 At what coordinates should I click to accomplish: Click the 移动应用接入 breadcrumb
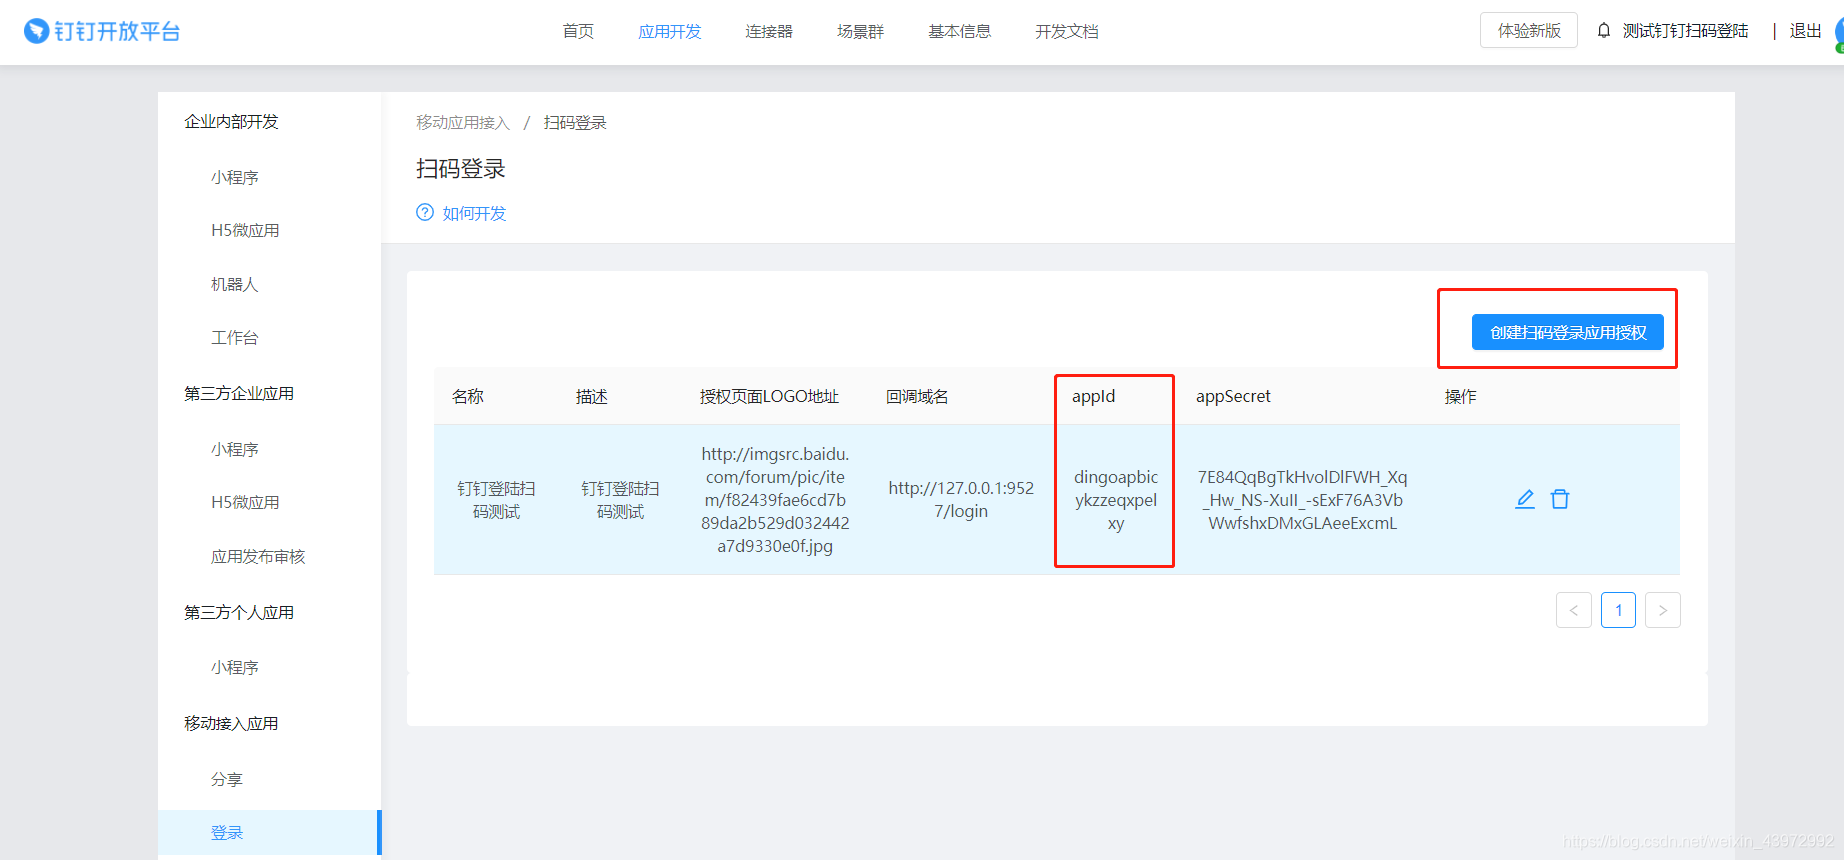(x=463, y=123)
